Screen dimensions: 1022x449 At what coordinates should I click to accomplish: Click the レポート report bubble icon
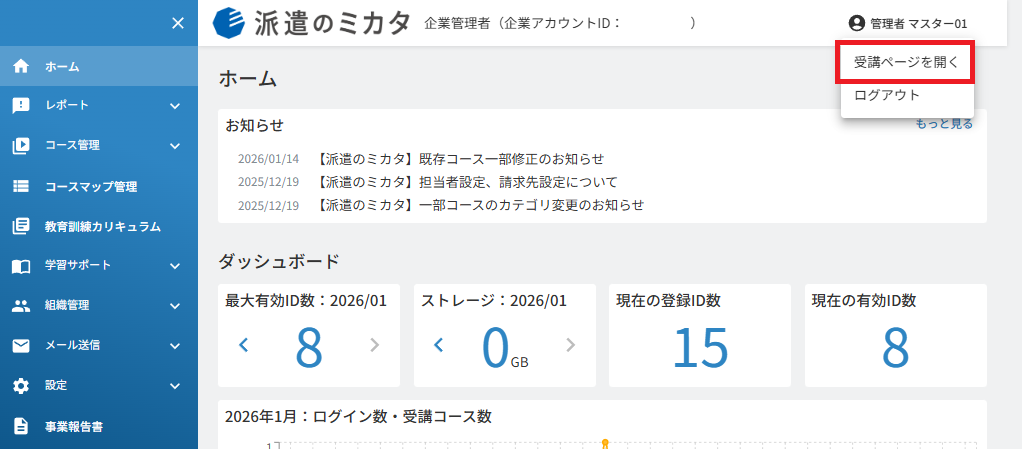pyautogui.click(x=21, y=106)
